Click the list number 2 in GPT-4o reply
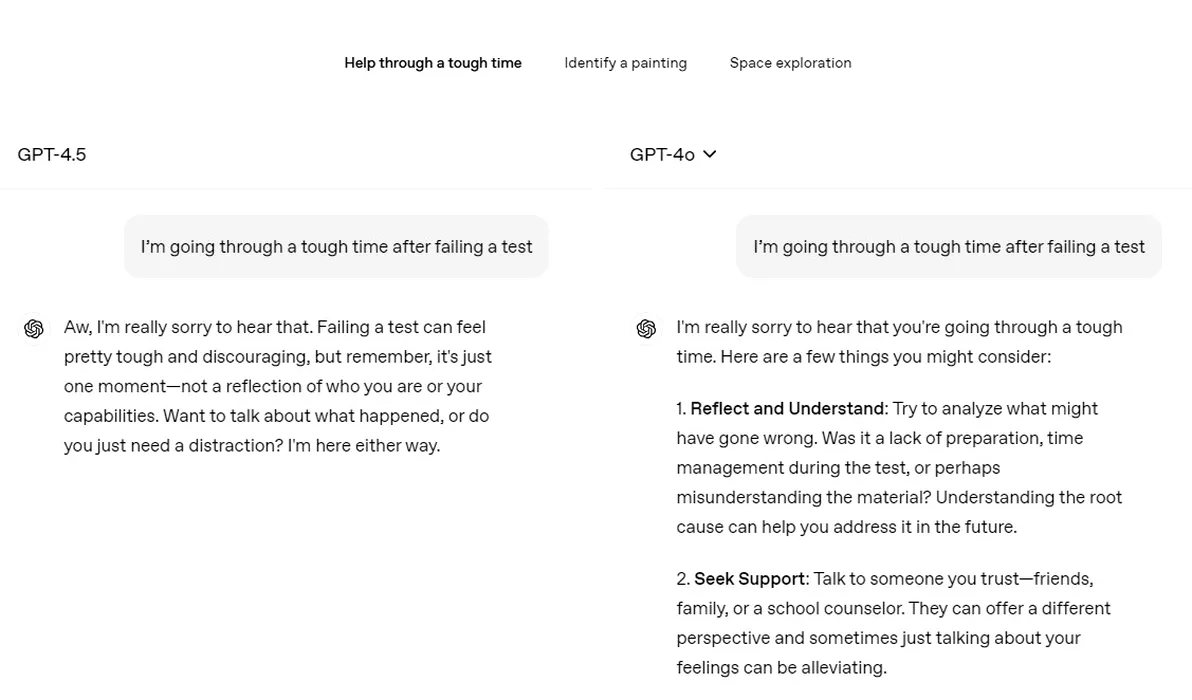 683,578
